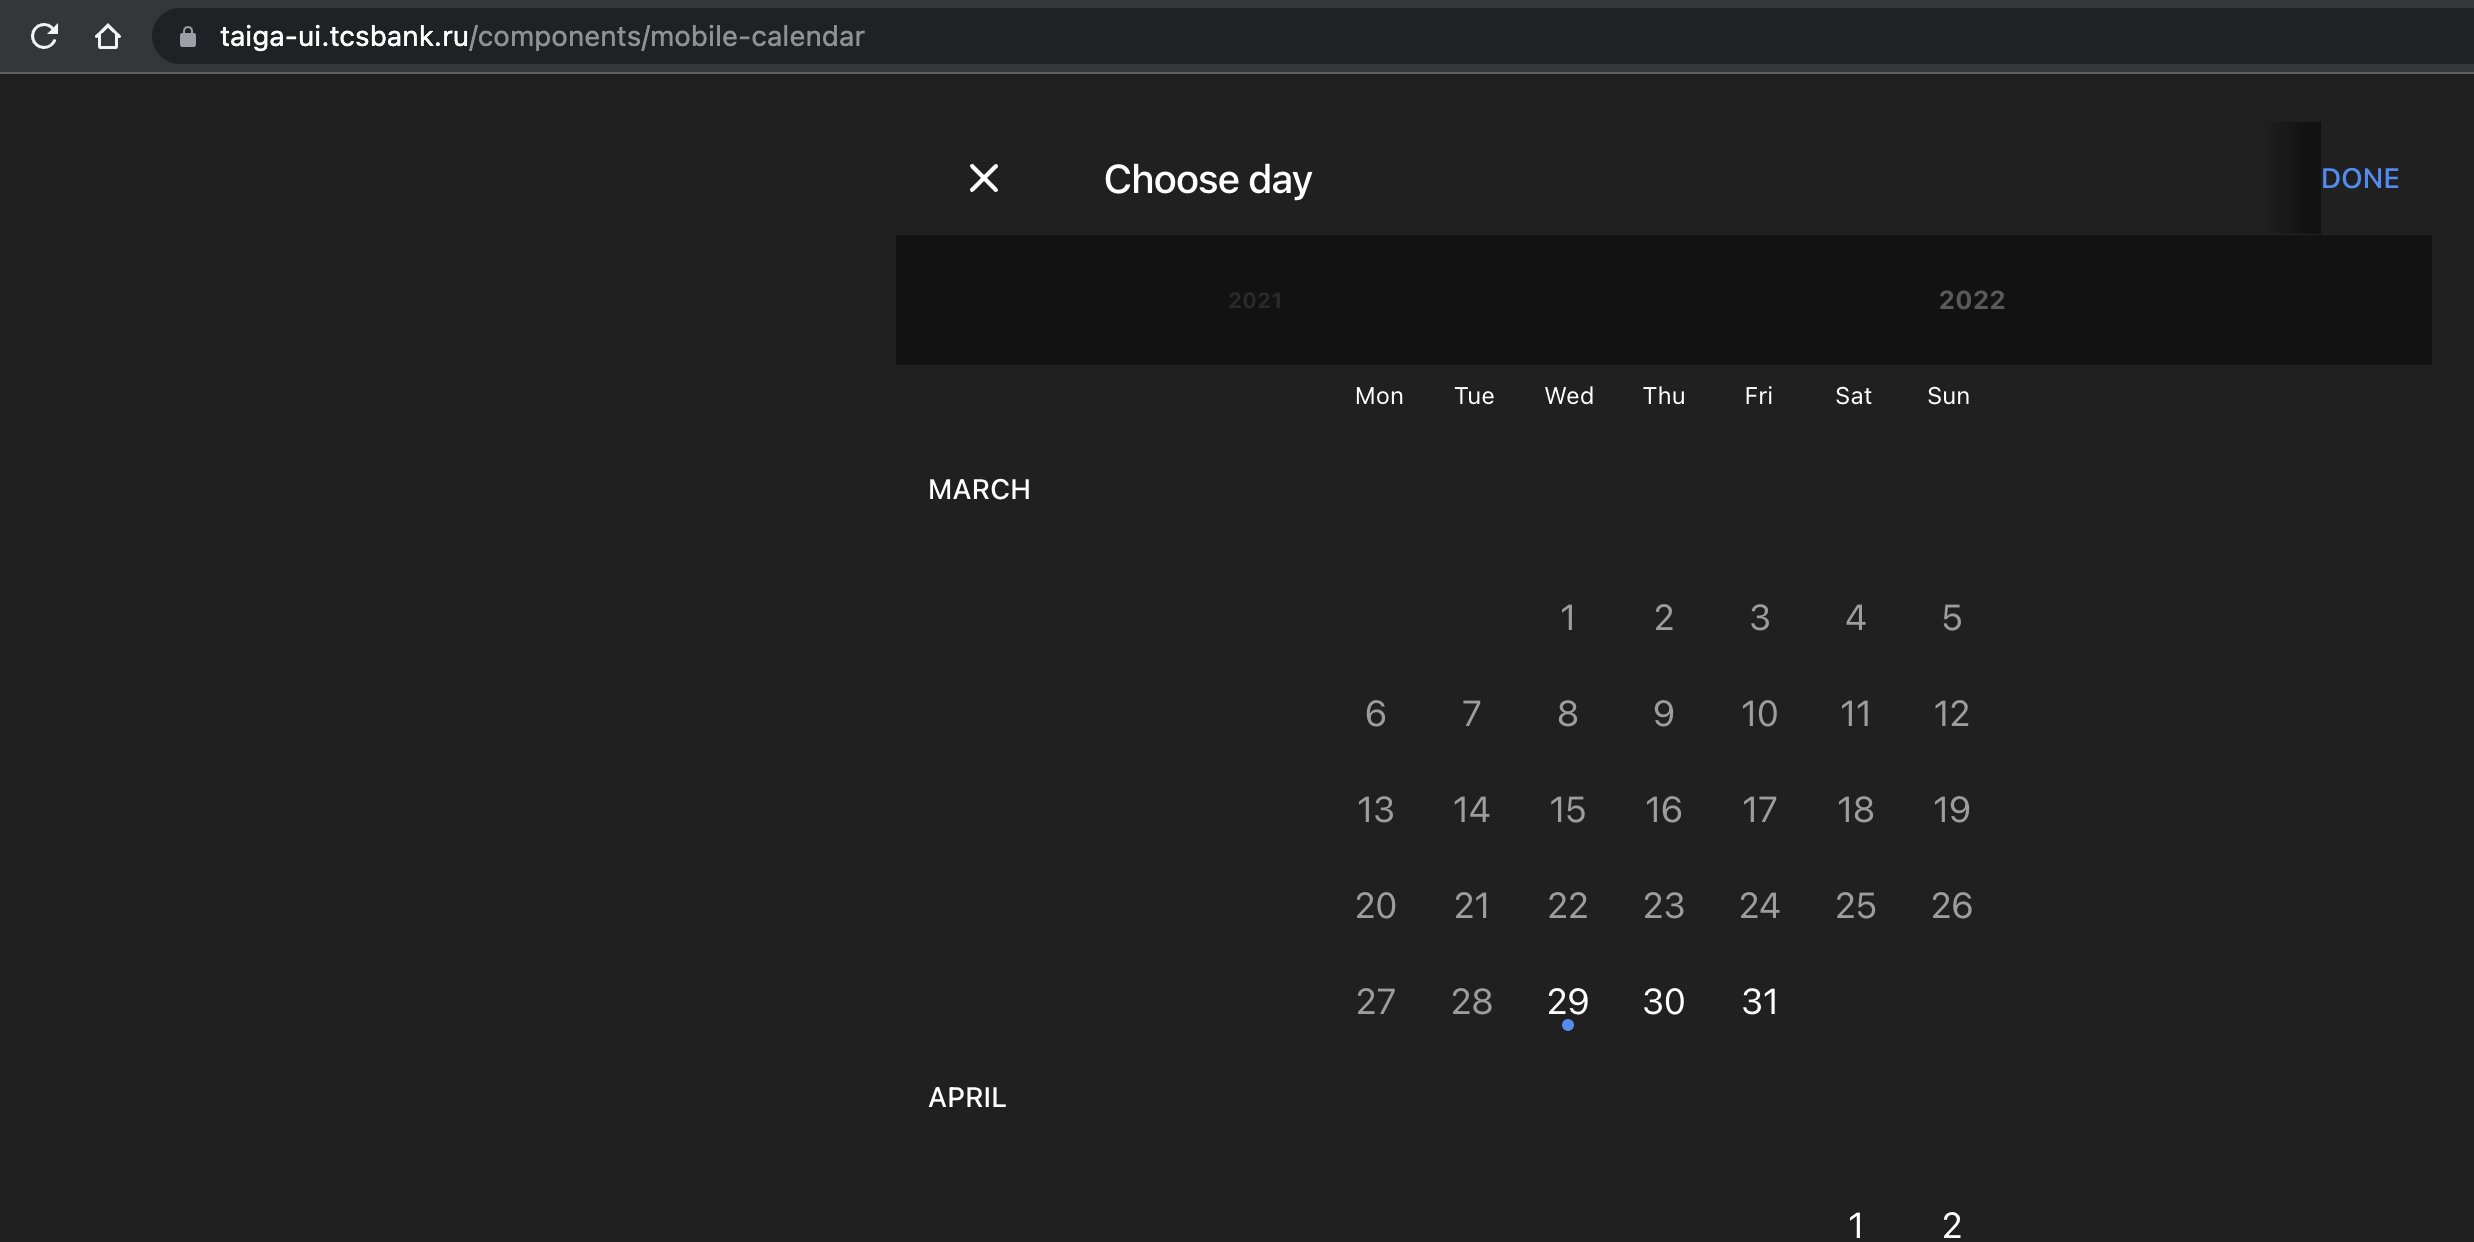This screenshot has height=1242, width=2474.
Task: Click the blue dot under date 29
Action: pos(1570,1026)
